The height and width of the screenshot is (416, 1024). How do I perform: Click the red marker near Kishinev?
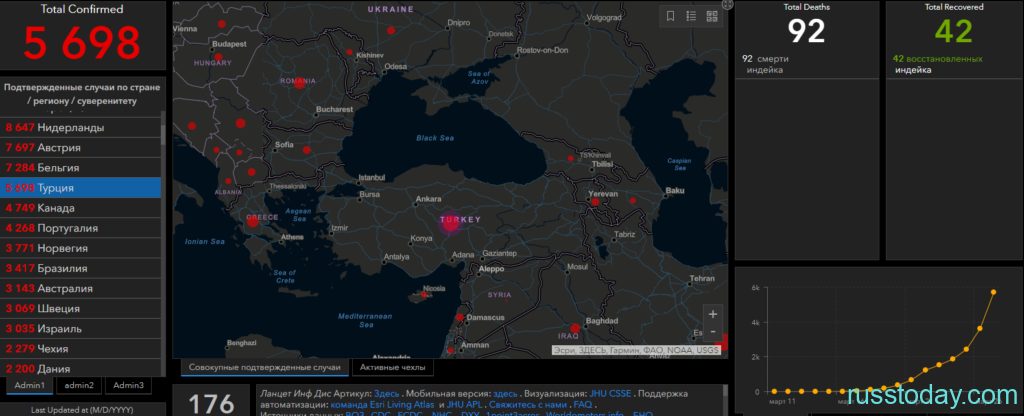[x=349, y=52]
